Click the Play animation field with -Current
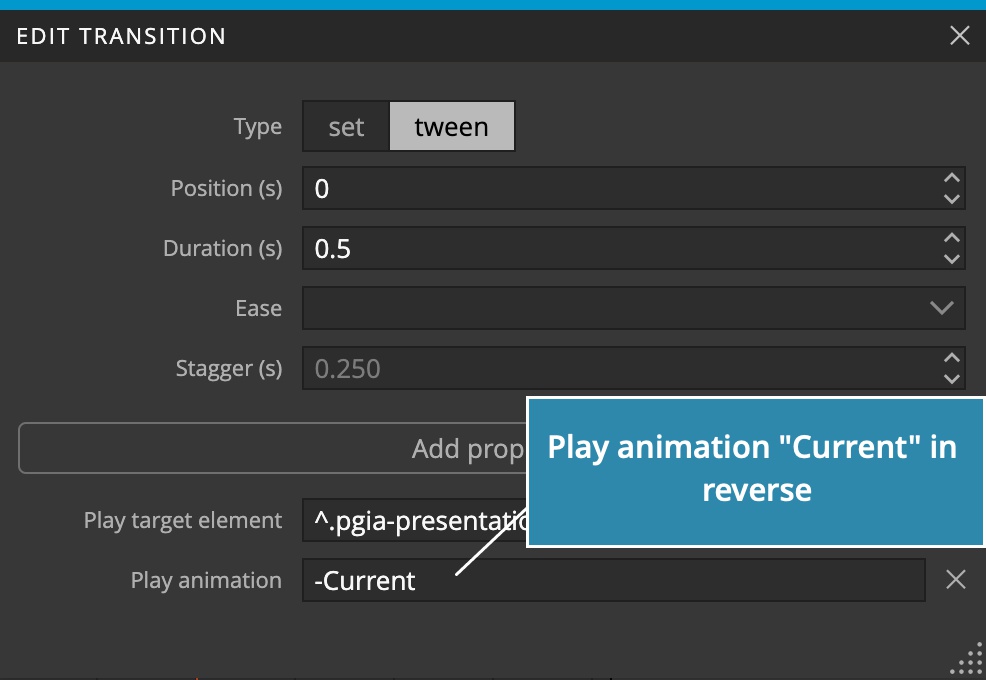The width and height of the screenshot is (986, 680). [x=614, y=580]
